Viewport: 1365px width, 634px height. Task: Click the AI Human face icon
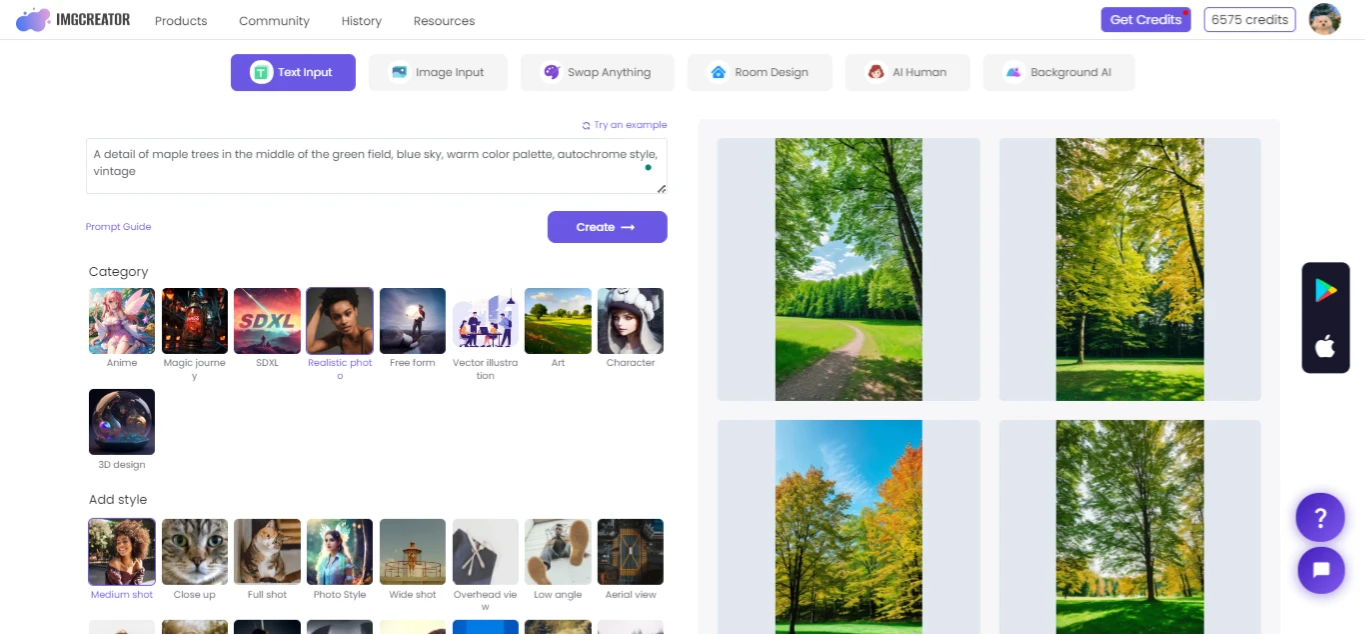click(876, 72)
